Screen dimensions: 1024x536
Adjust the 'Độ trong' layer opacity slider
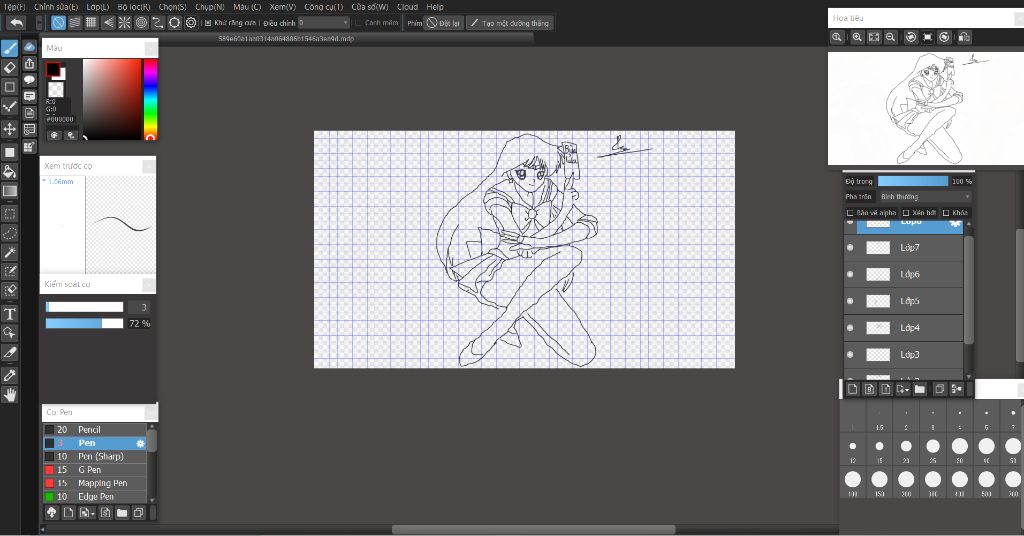point(912,181)
